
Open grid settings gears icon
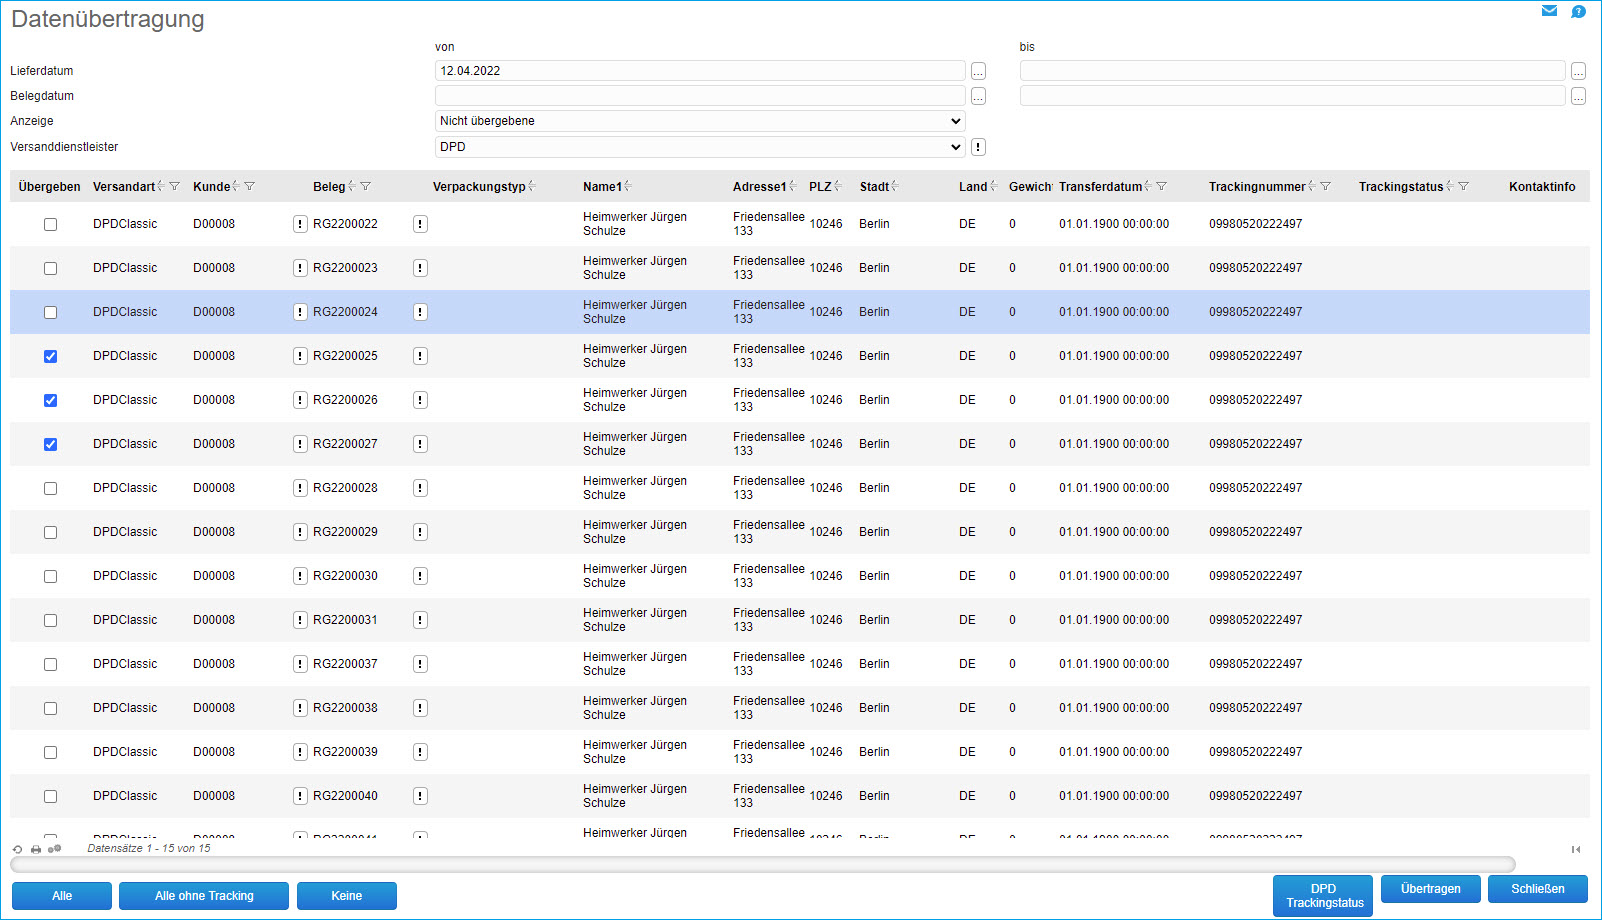(x=54, y=849)
